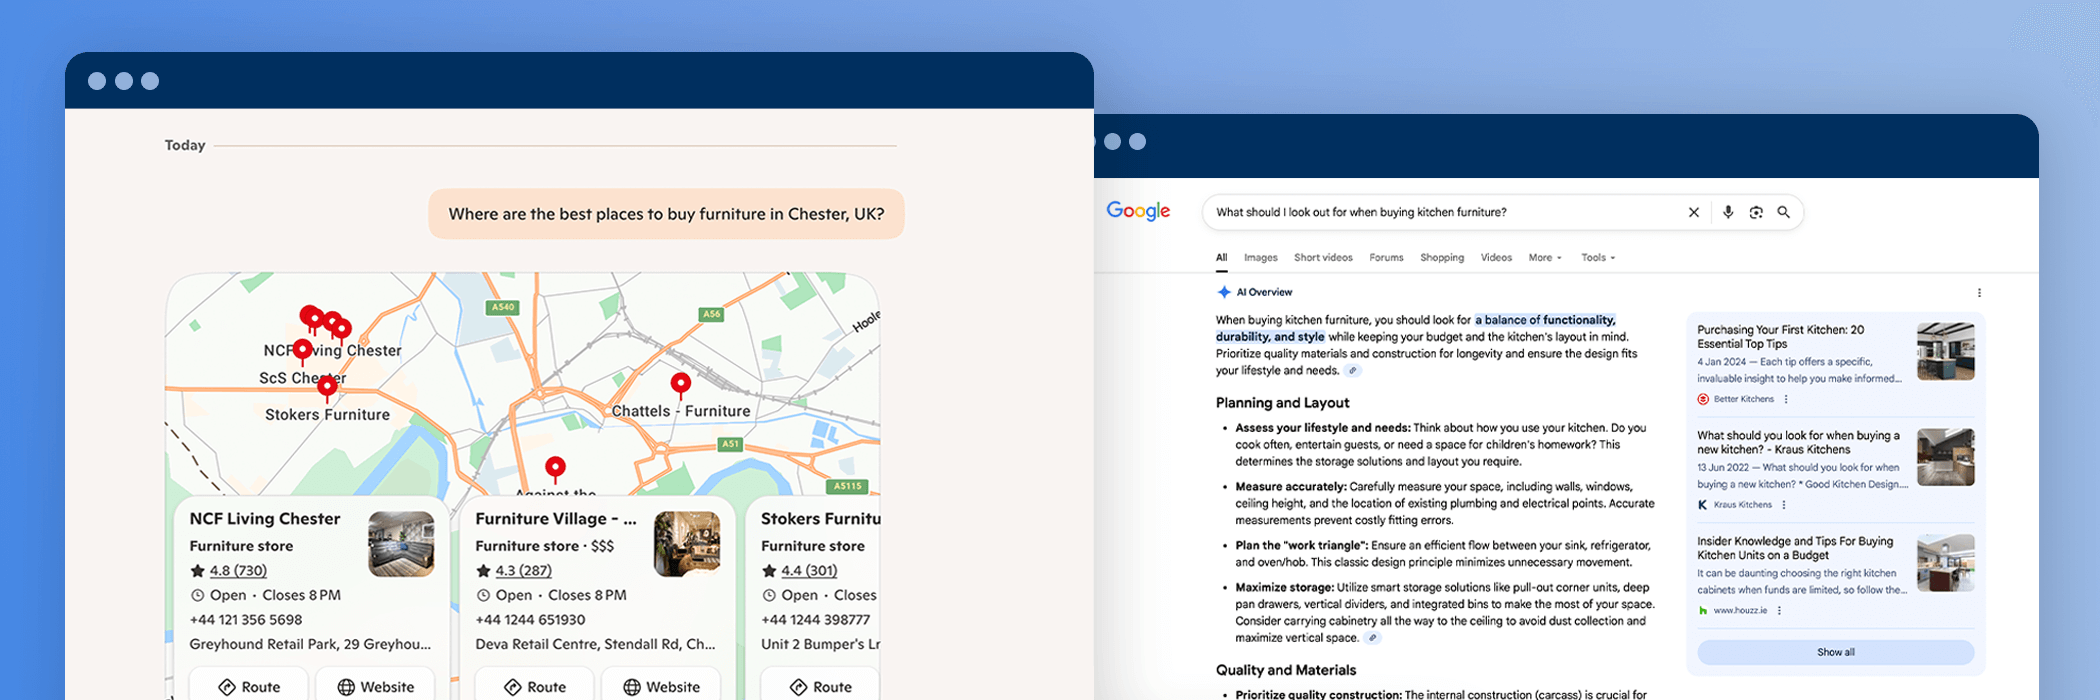Click the houzz.ie source favicon

coord(1703,610)
